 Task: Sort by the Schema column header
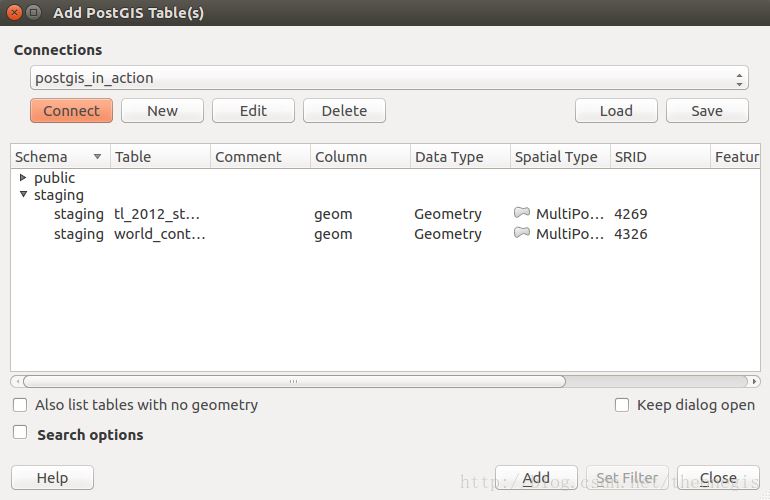pyautogui.click(x=60, y=157)
